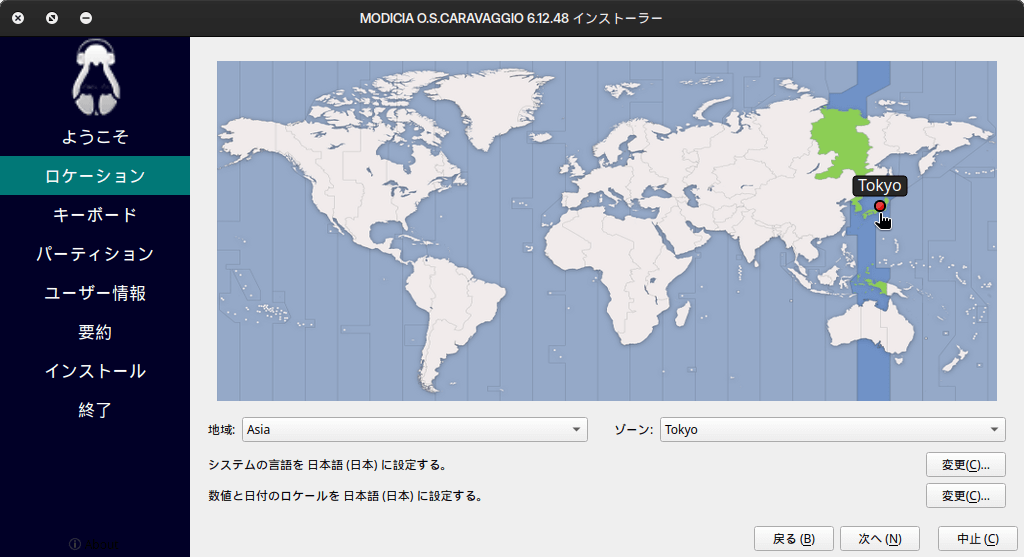The image size is (1024, 557).
Task: Go to the ようこそ step
Action: (95, 137)
